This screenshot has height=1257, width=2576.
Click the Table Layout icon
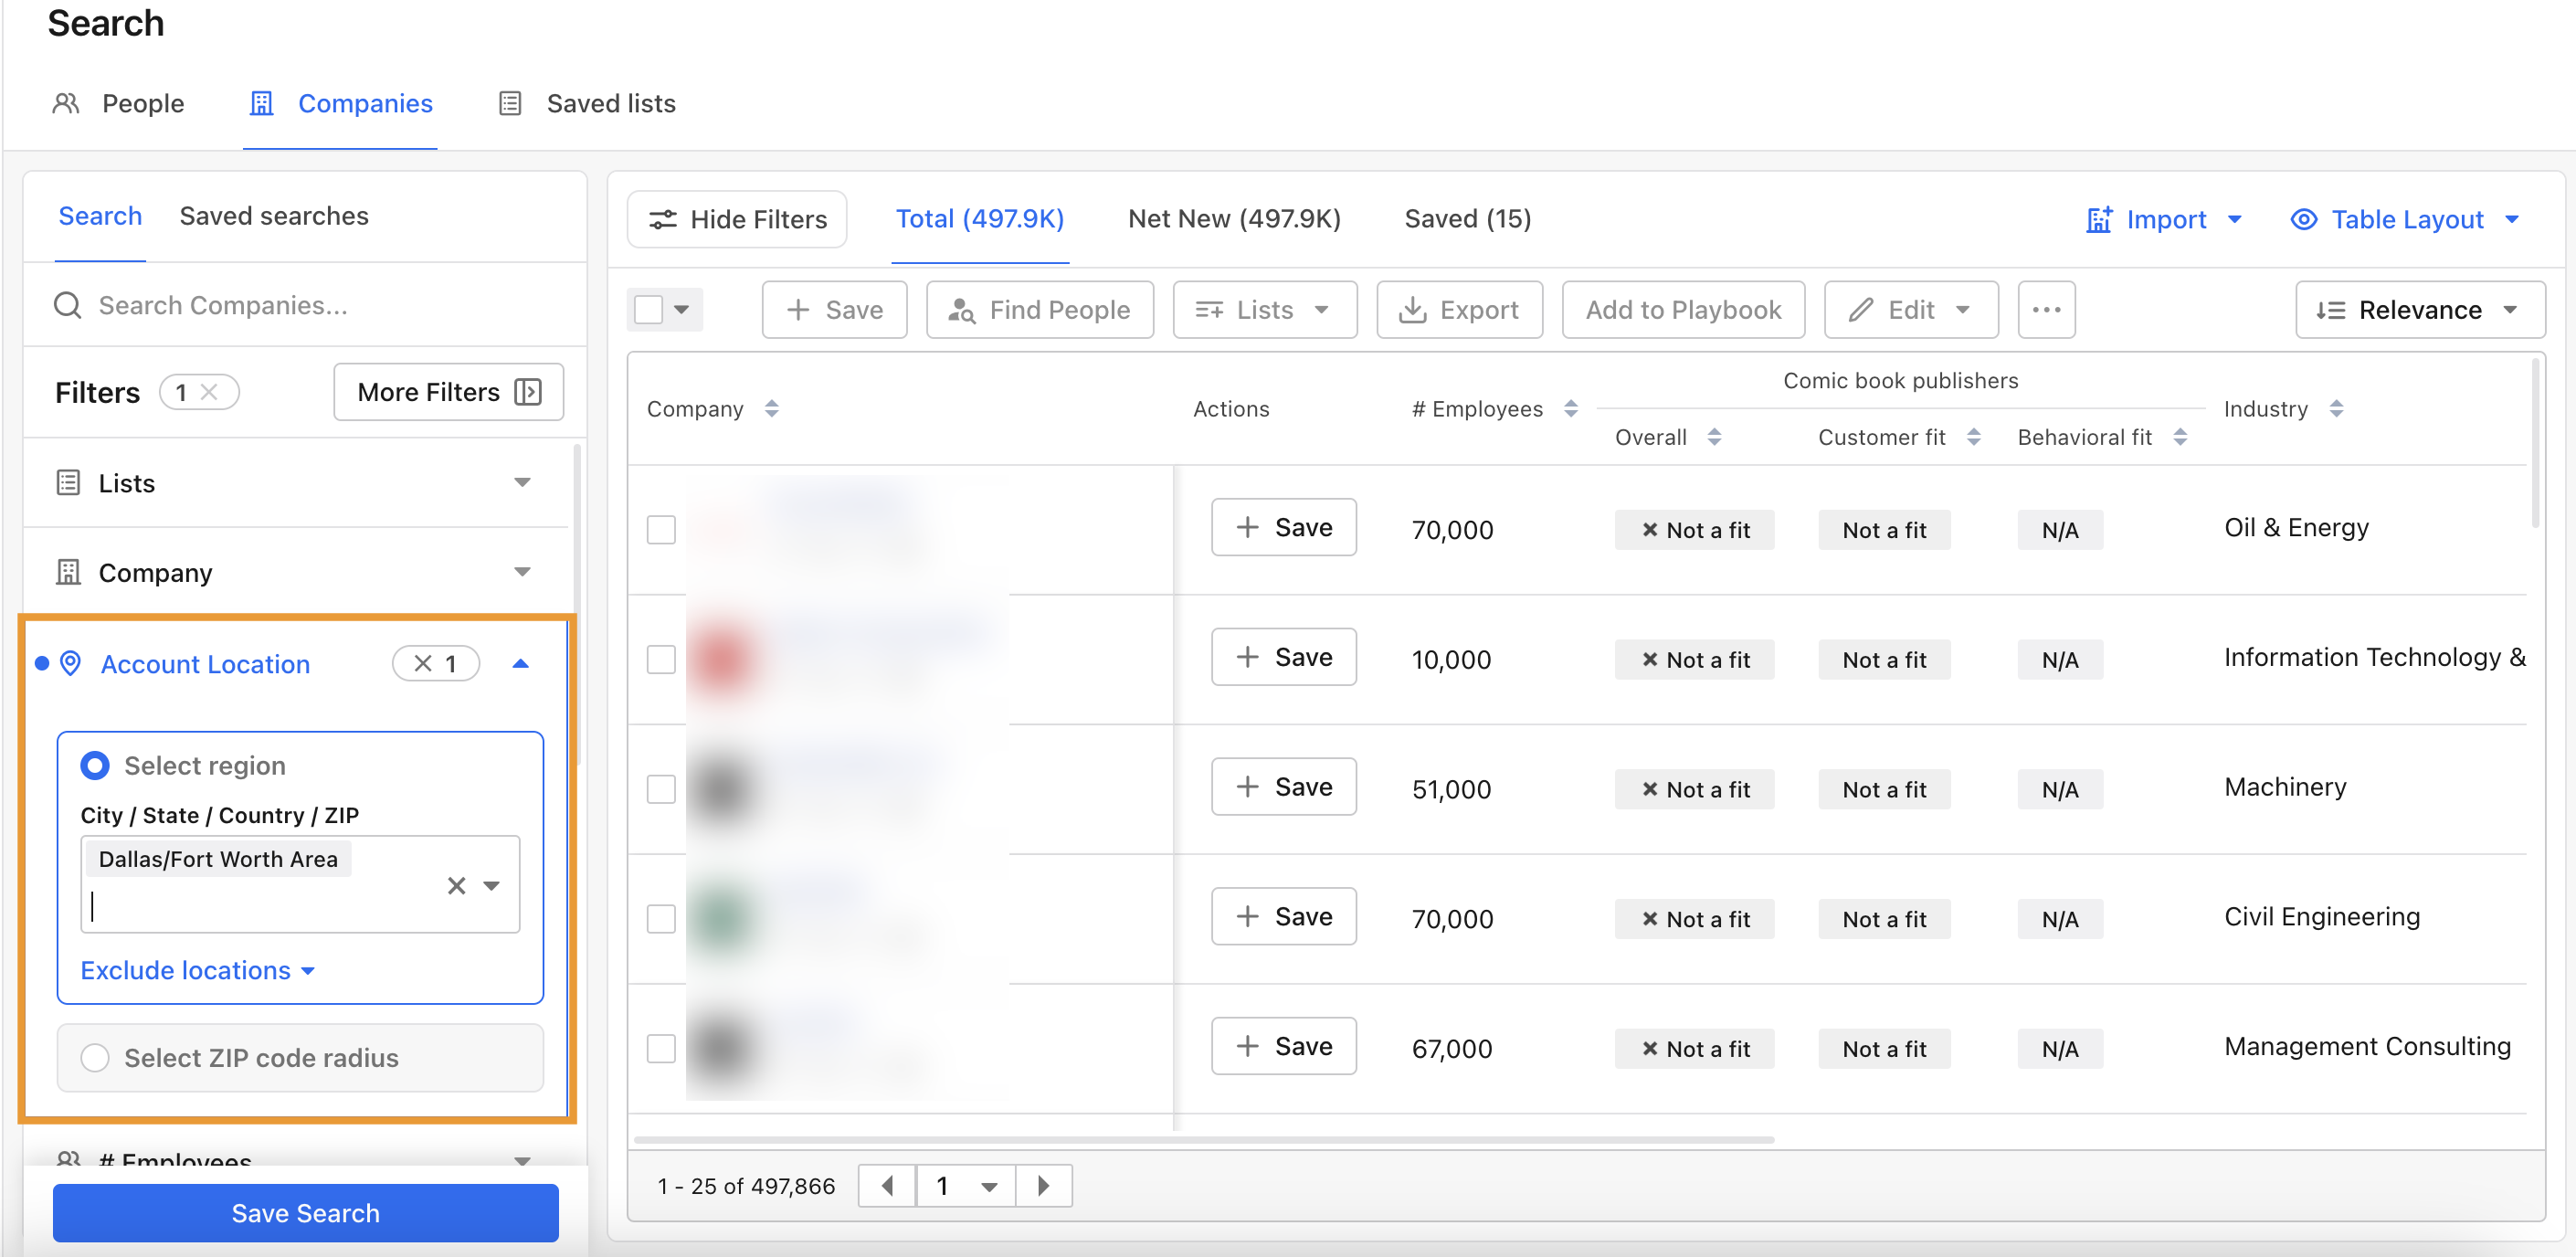[x=2304, y=219]
